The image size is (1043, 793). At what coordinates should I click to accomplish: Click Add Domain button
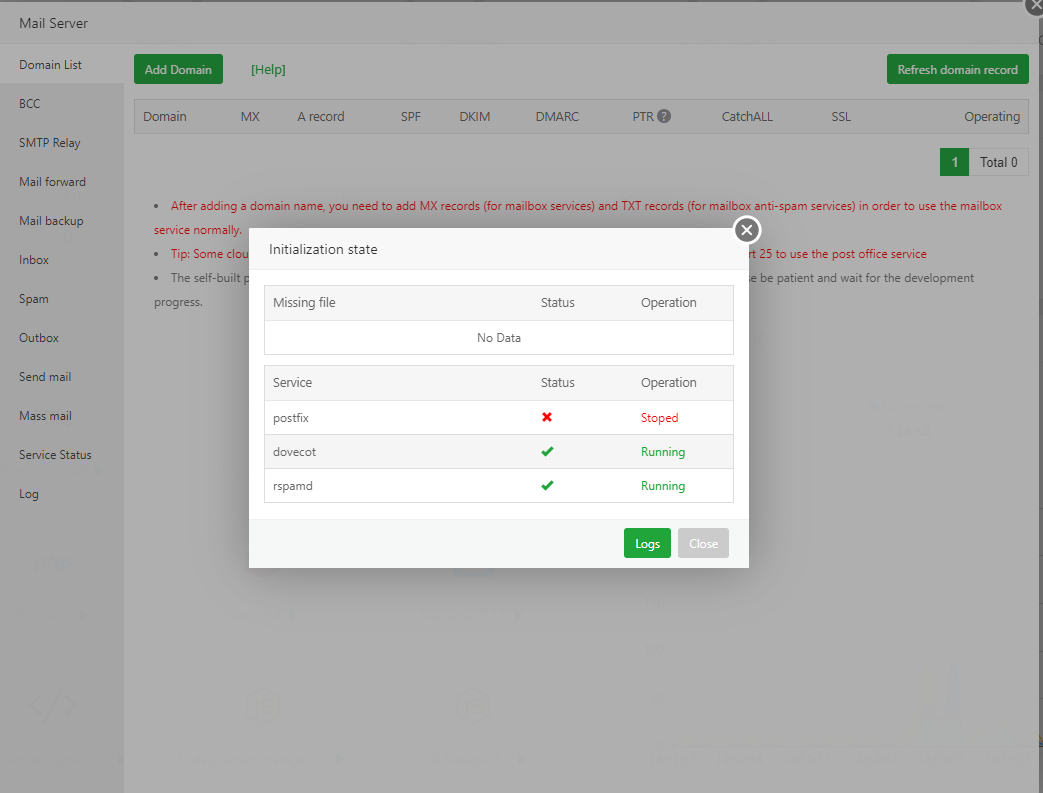tap(178, 69)
